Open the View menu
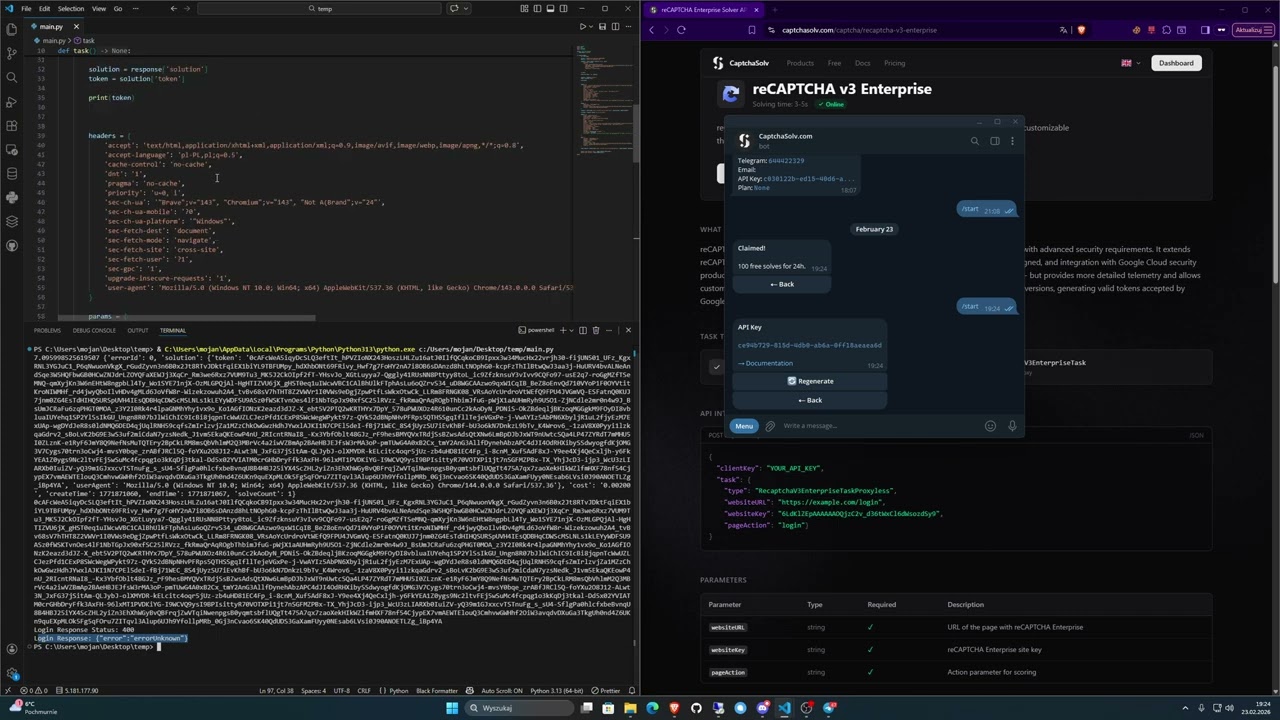The image size is (1280, 720). tap(99, 9)
